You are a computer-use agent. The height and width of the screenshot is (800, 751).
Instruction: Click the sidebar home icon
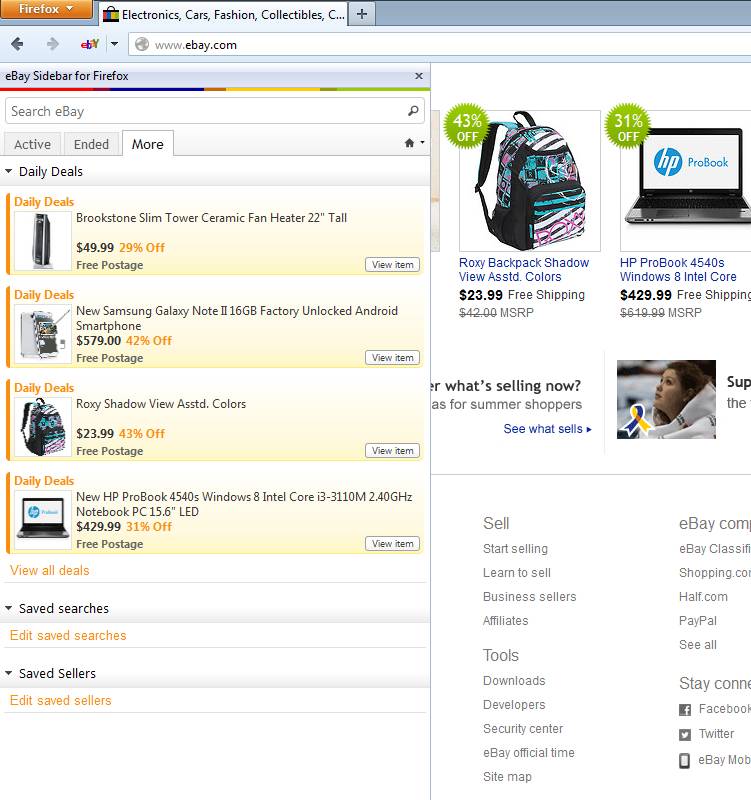(409, 143)
